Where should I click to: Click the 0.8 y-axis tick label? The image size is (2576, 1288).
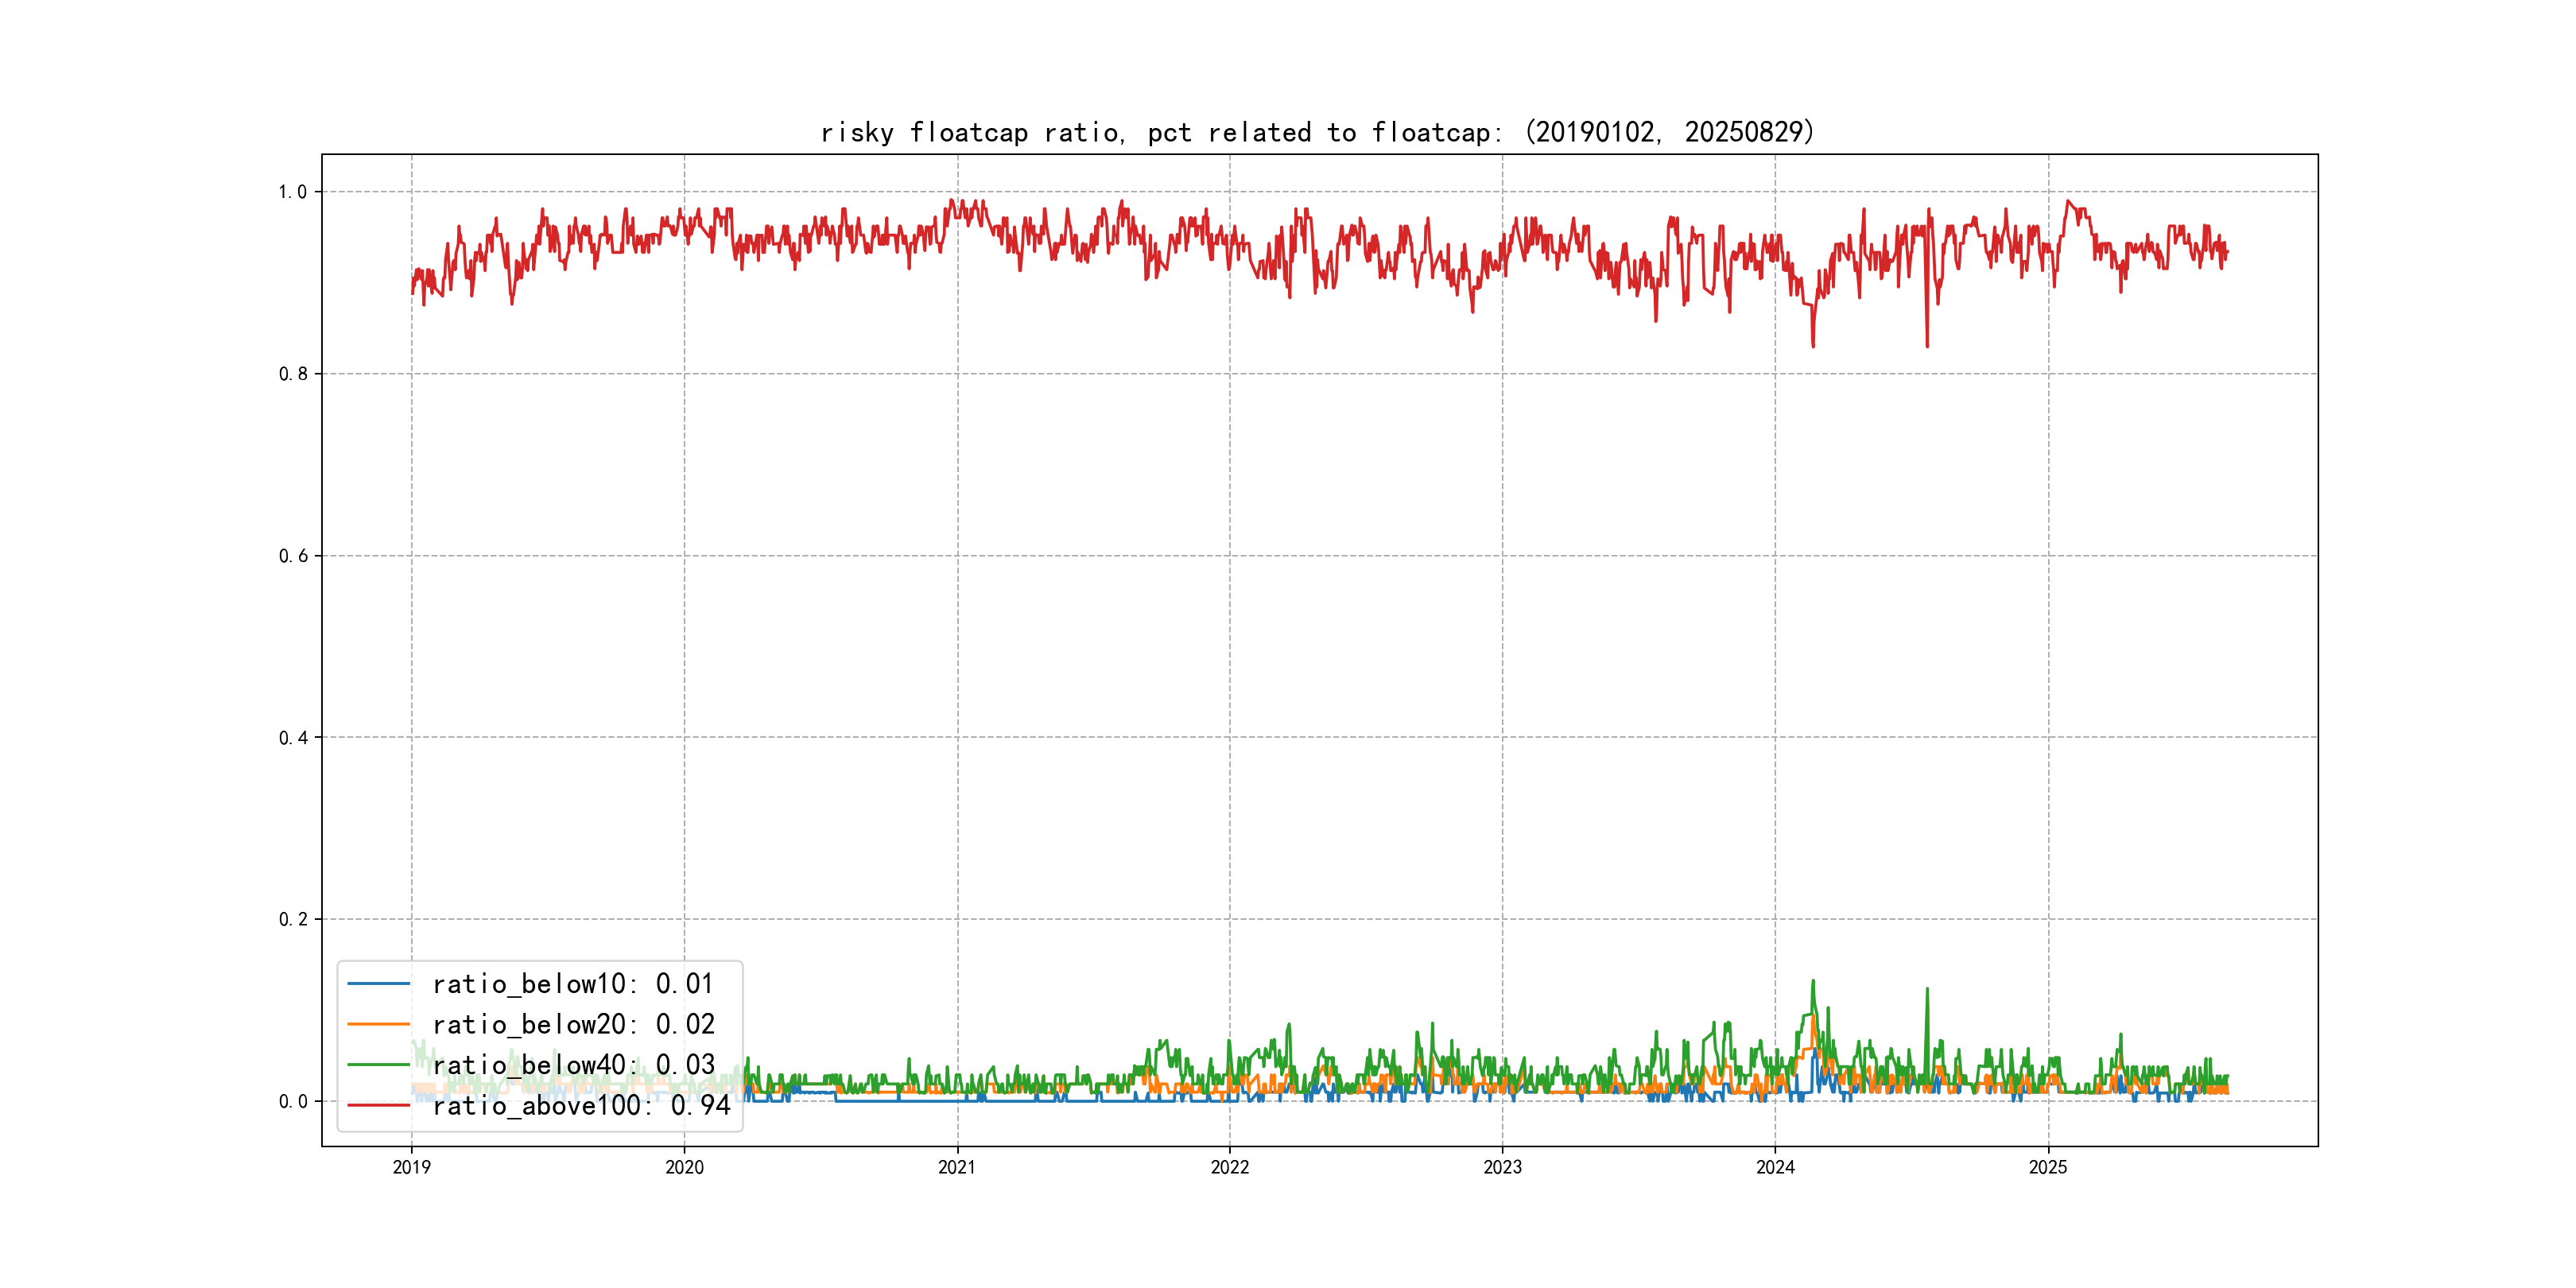click(293, 374)
